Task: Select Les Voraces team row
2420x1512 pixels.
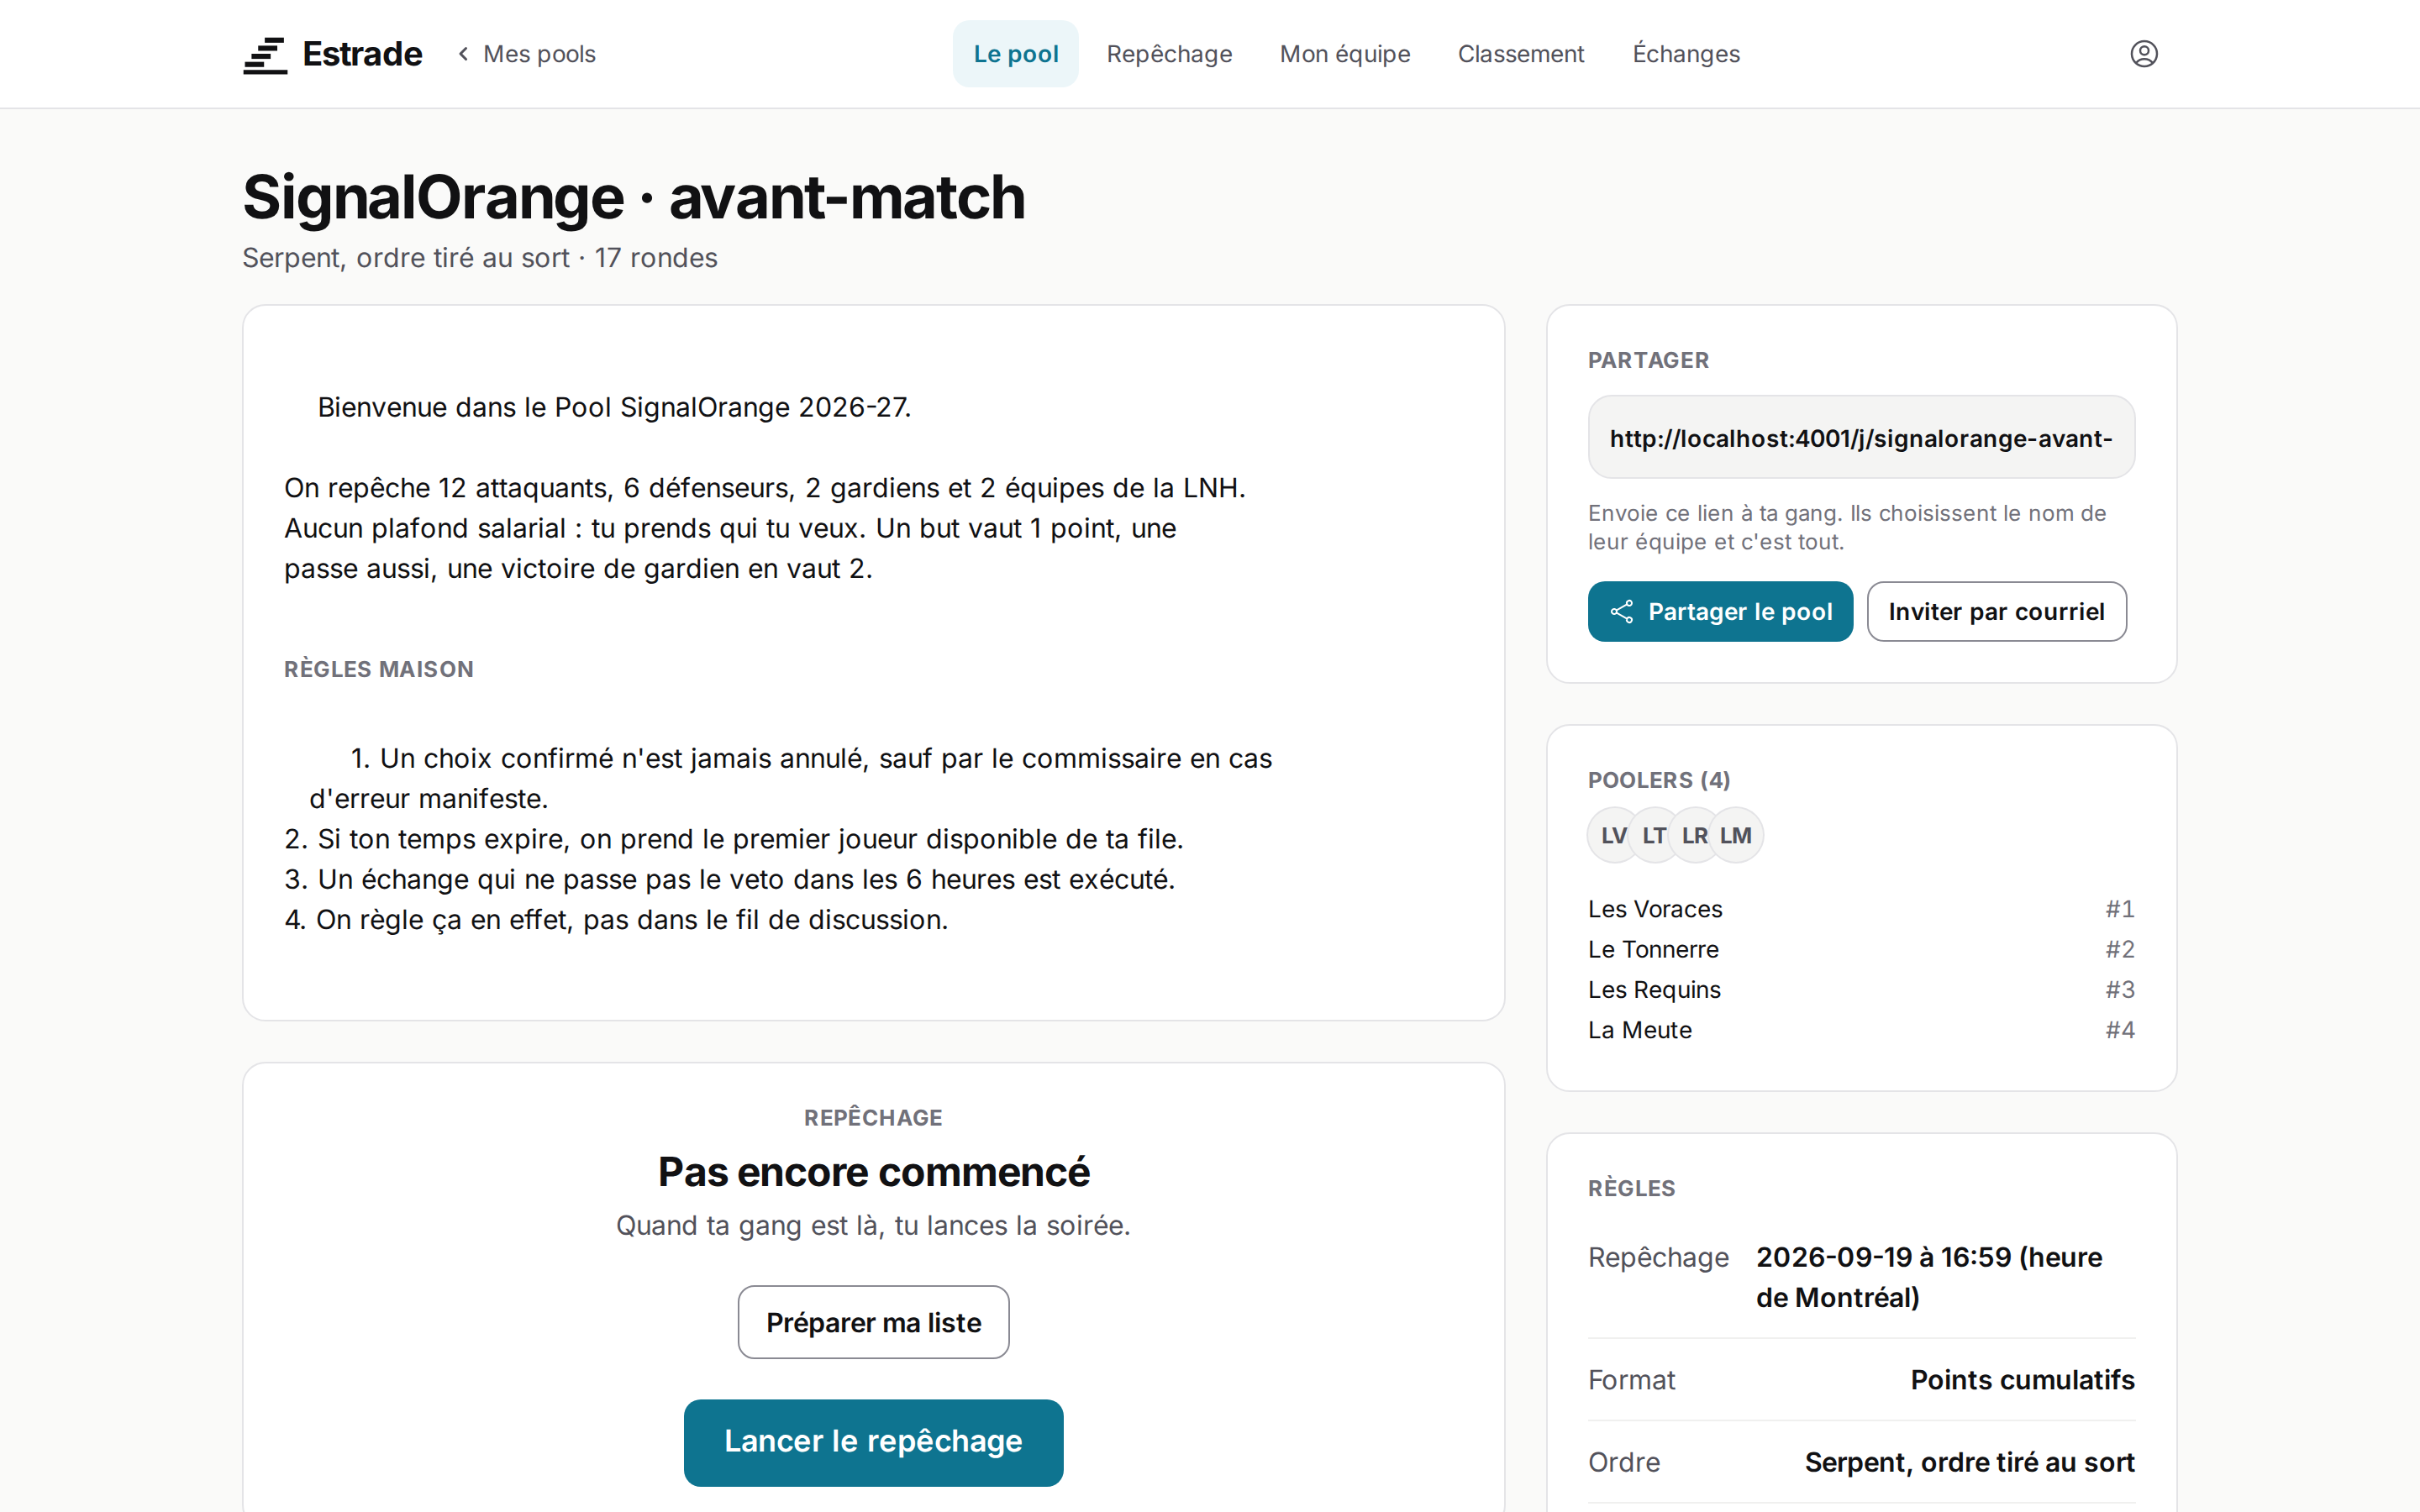Action: (1861, 909)
